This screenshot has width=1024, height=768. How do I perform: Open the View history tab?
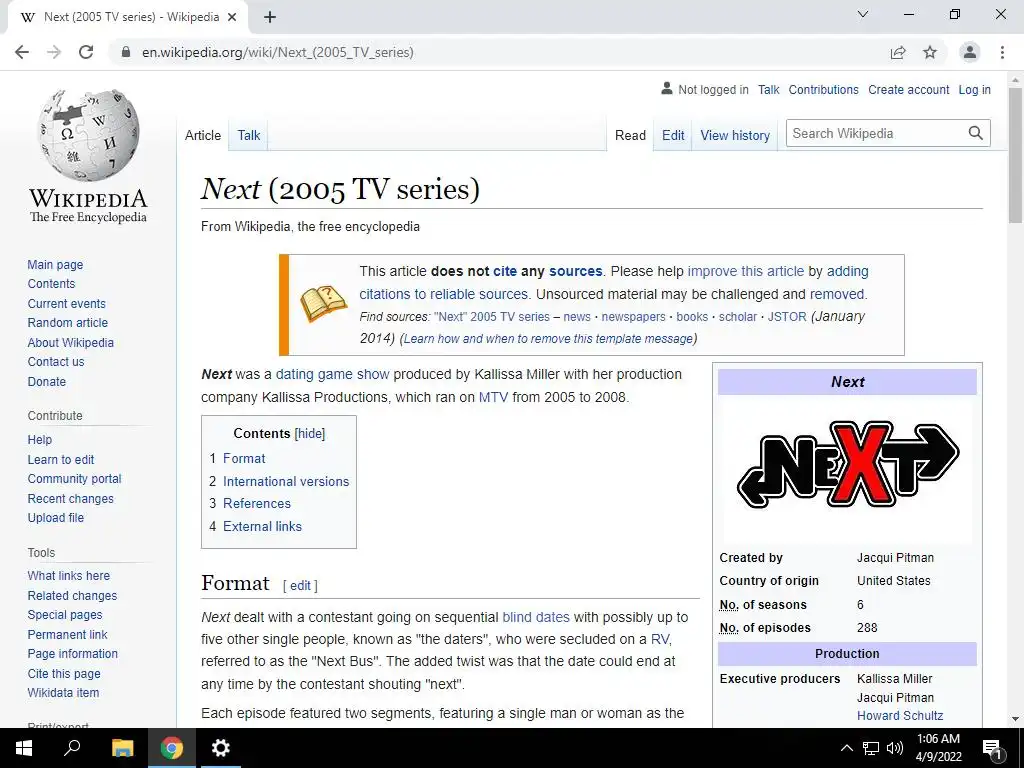[x=735, y=135]
